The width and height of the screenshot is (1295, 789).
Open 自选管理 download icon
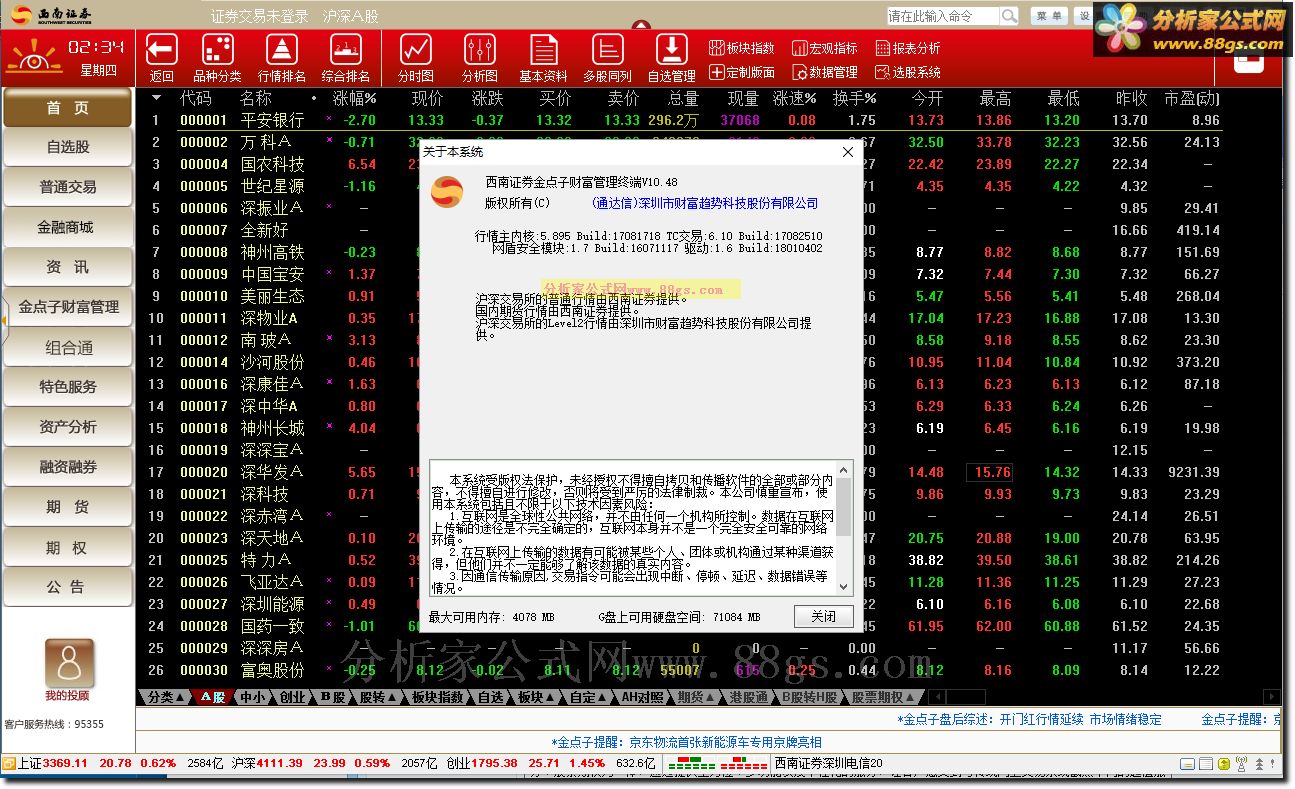click(x=672, y=50)
